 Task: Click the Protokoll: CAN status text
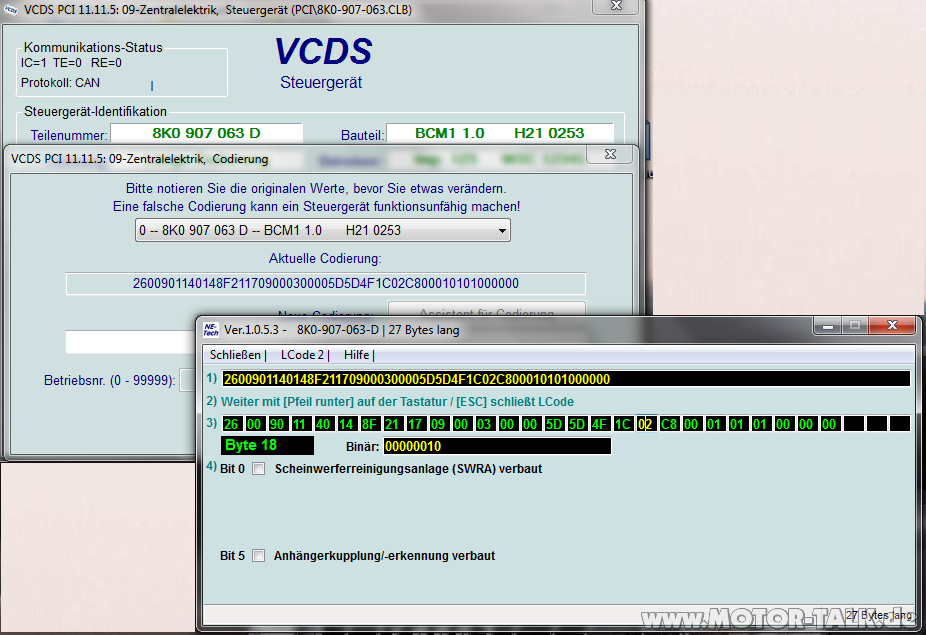60,83
